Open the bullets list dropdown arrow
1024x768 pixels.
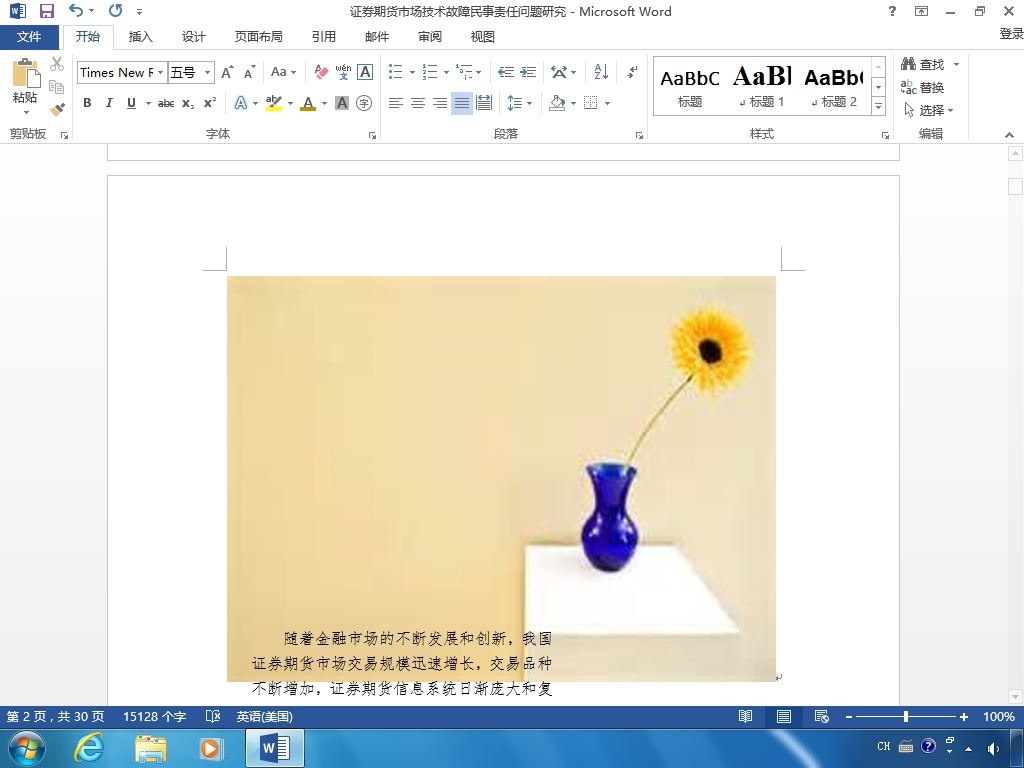(412, 72)
